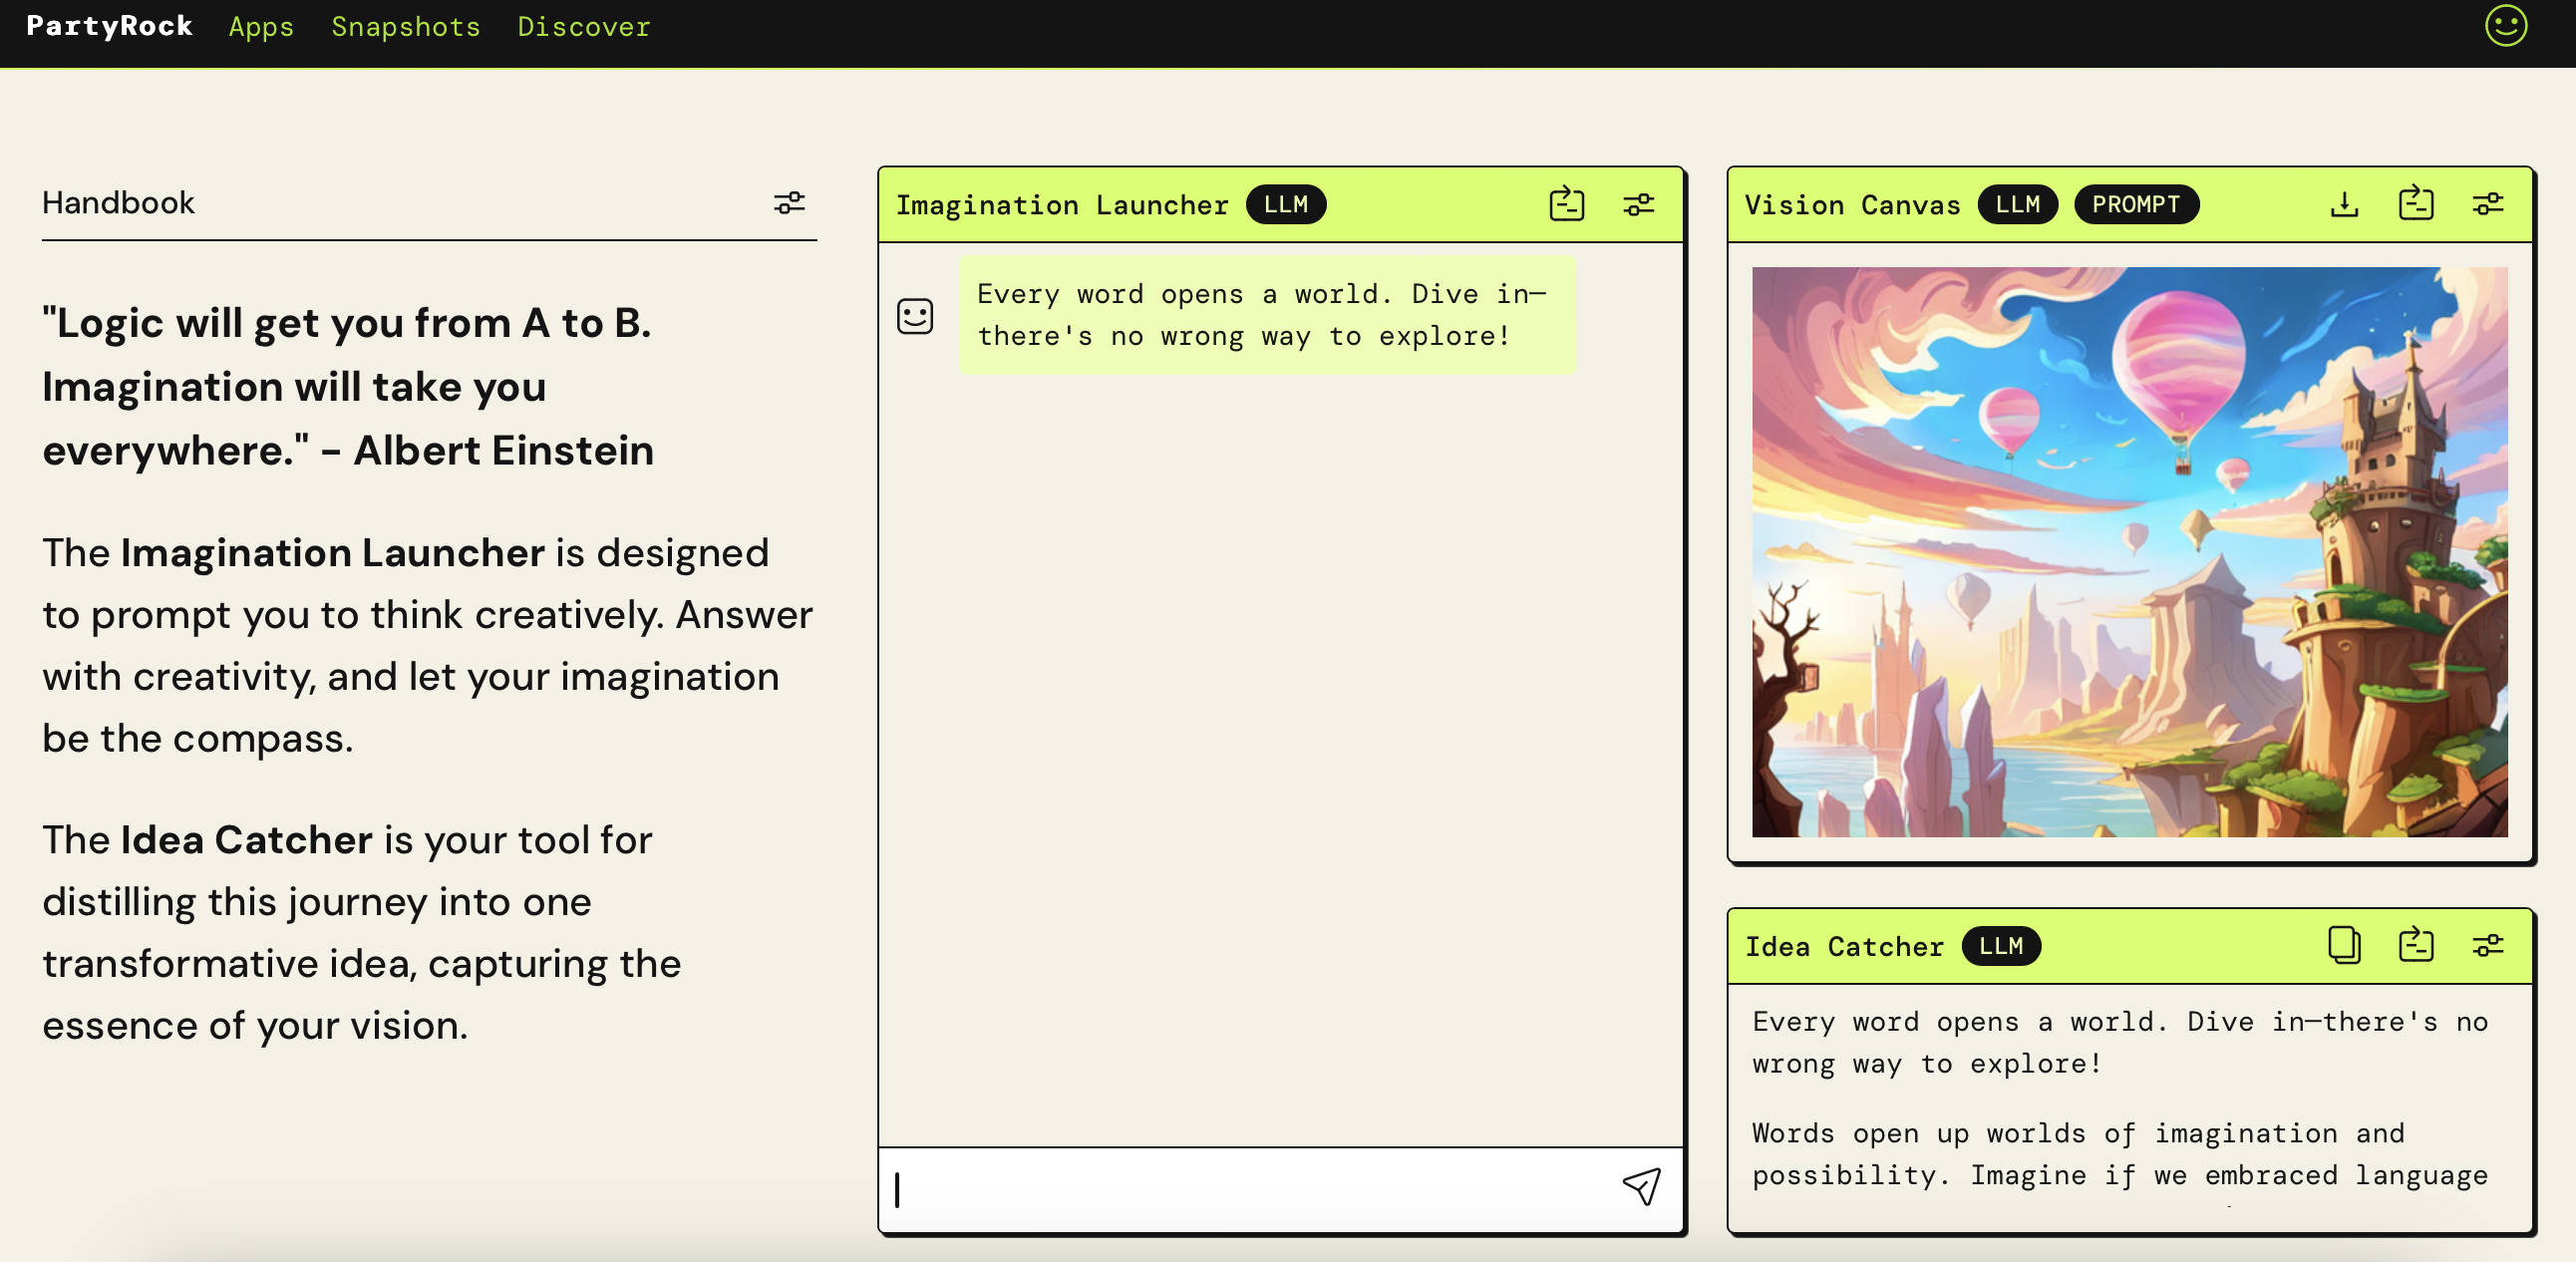Click LLM badge next to Imagination Launcher
Image resolution: width=2576 pixels, height=1262 pixels.
coord(1285,204)
